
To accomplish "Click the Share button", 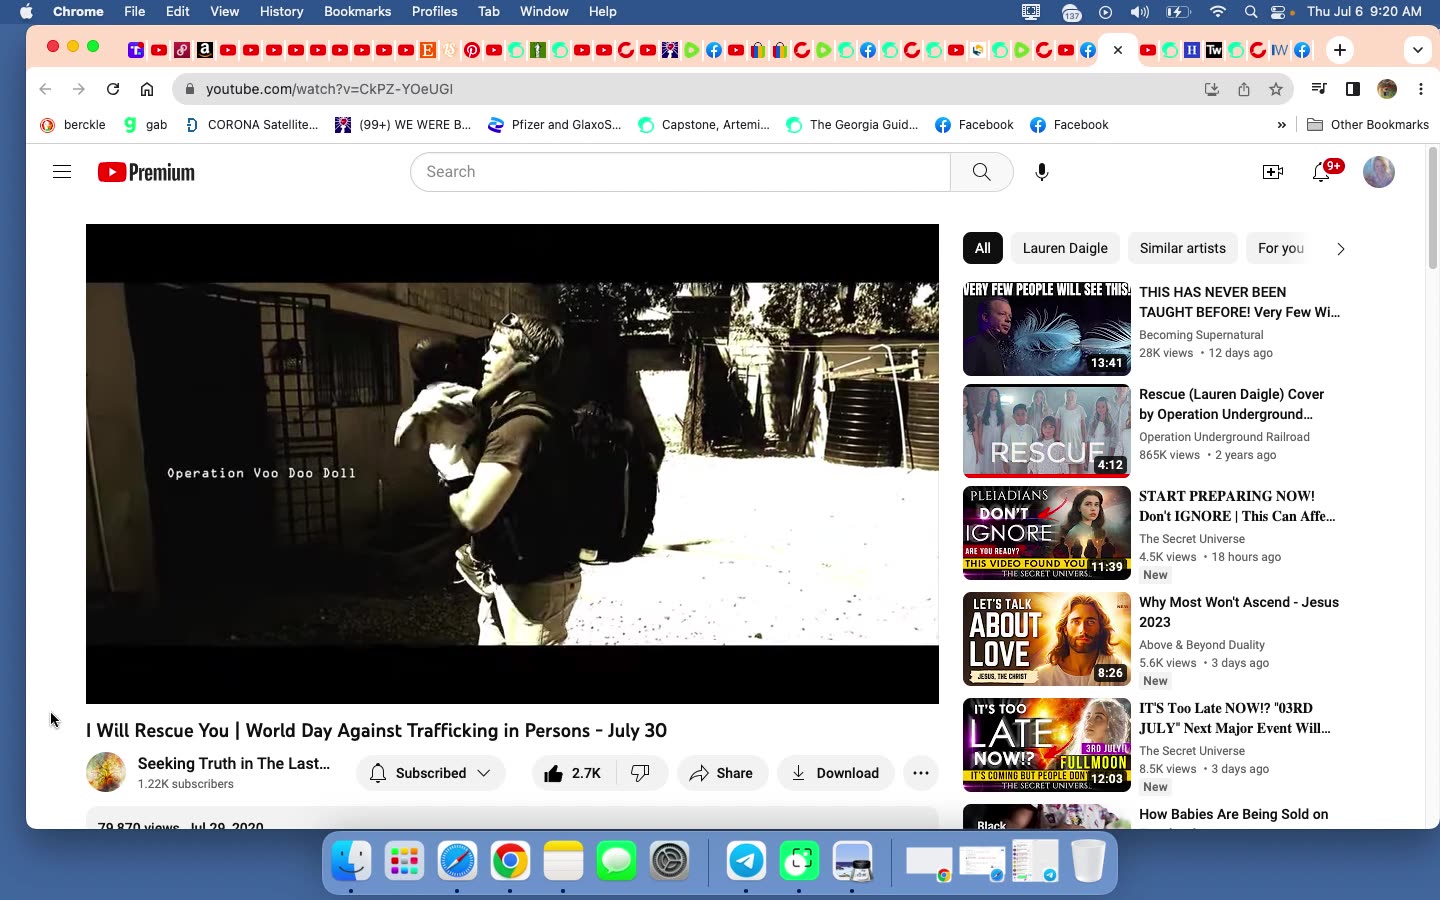I will tap(722, 773).
